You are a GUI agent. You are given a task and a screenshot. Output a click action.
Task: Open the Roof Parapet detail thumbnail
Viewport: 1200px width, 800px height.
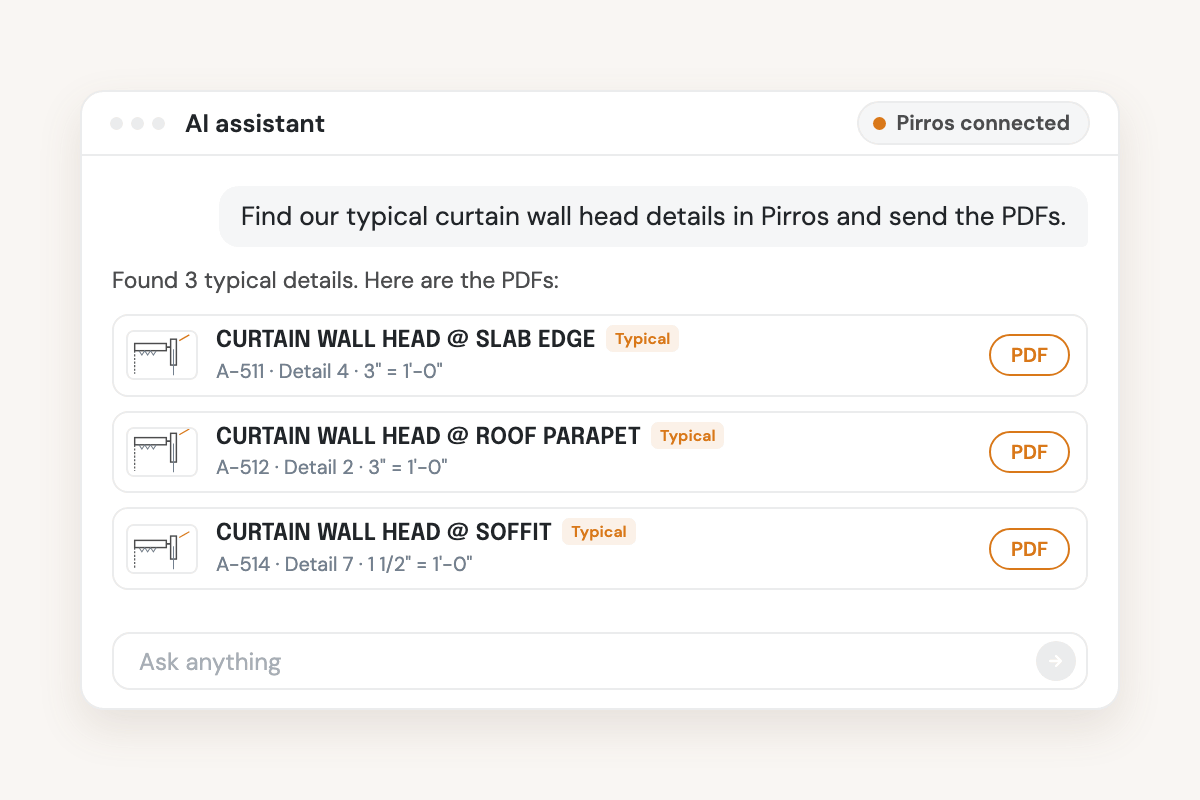pos(162,452)
